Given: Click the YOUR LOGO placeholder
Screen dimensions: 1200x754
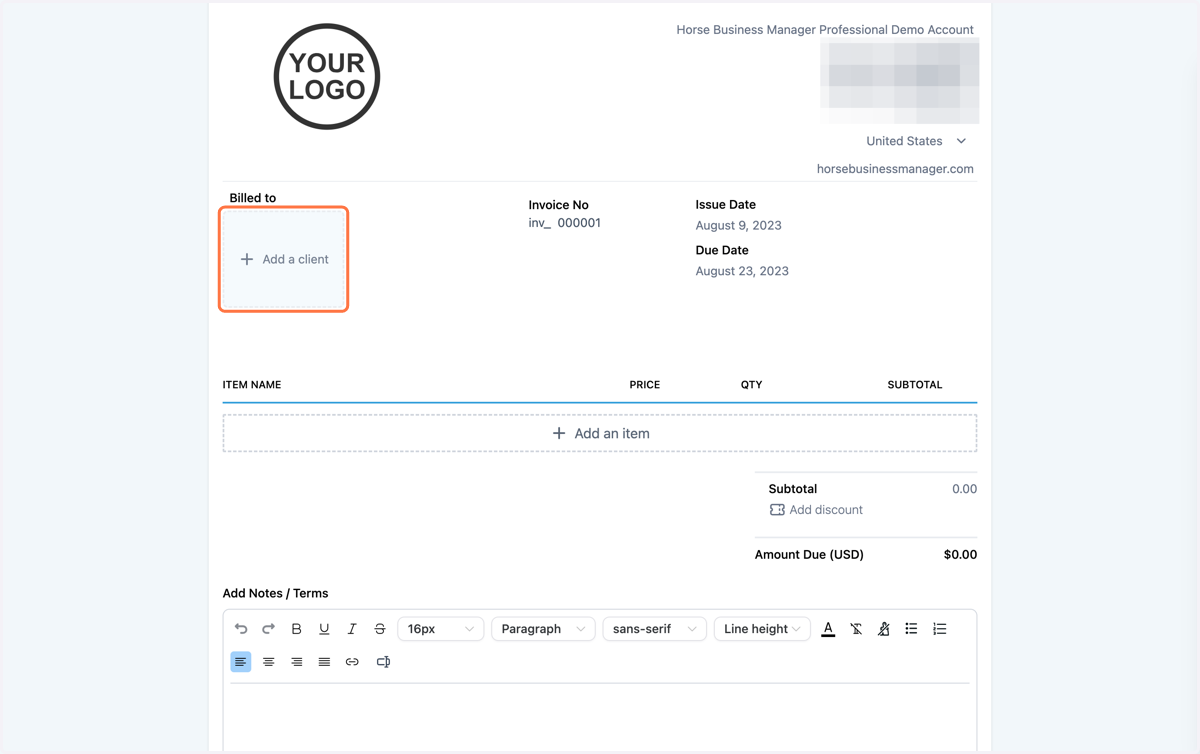Looking at the screenshot, I should [x=327, y=77].
